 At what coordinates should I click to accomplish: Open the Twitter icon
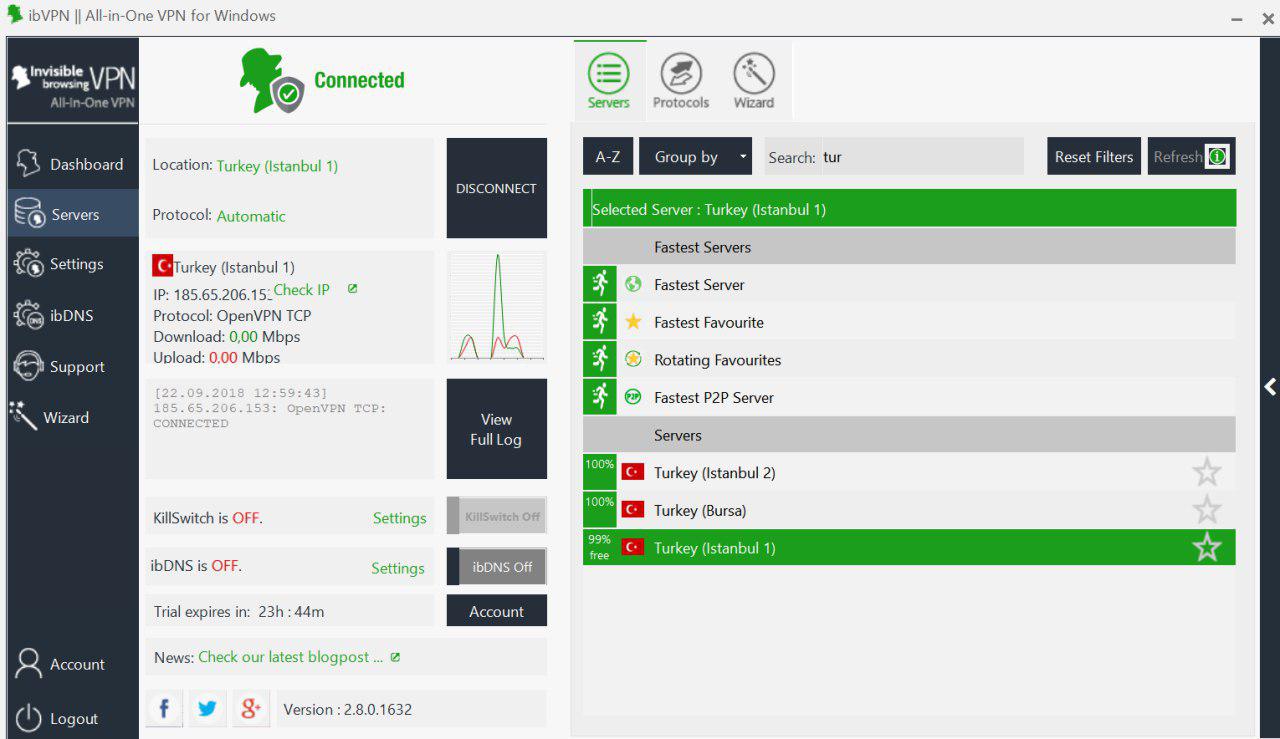(x=207, y=708)
